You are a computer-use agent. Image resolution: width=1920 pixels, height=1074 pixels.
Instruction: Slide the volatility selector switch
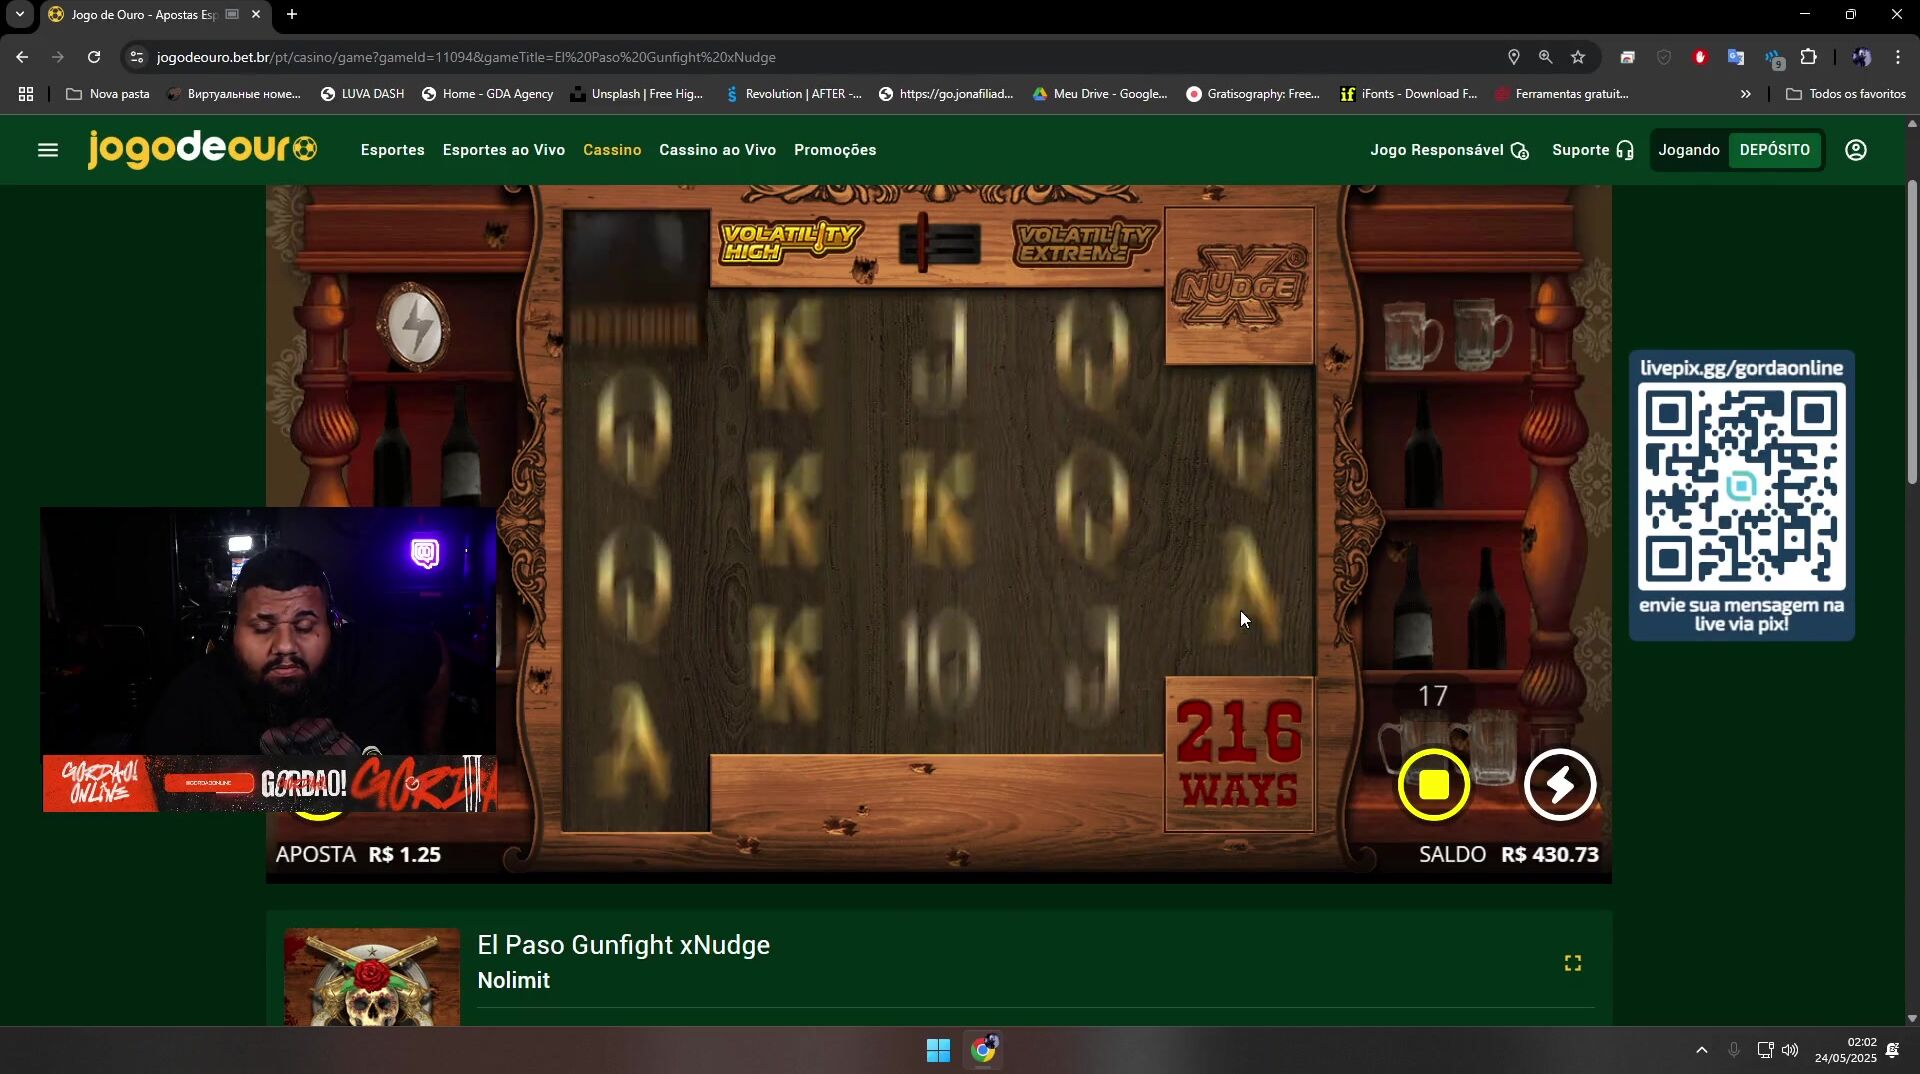click(937, 242)
